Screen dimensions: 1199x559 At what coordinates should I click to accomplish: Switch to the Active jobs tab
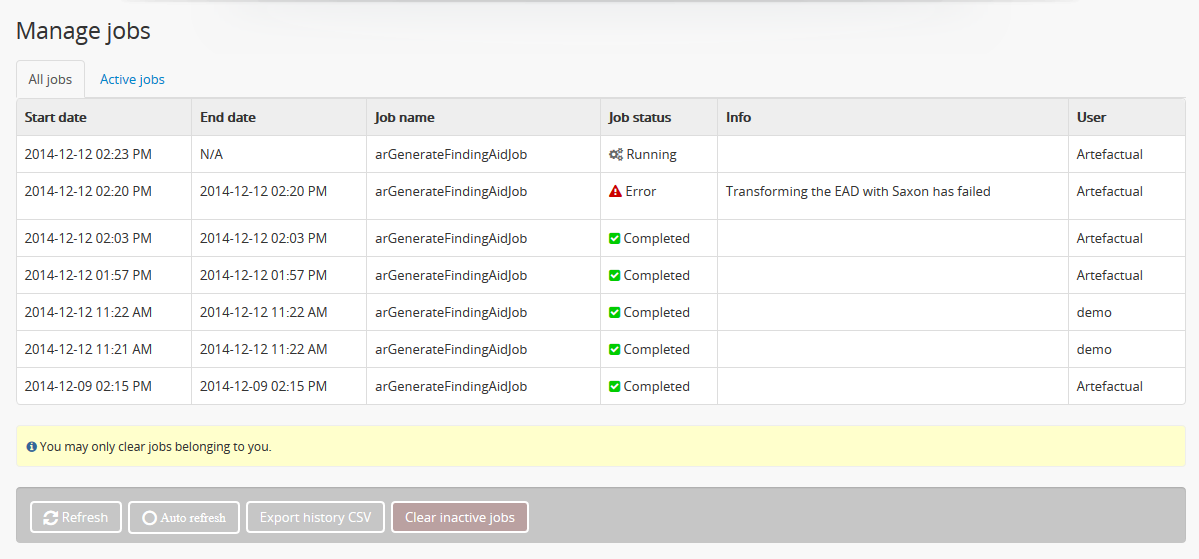(x=132, y=80)
